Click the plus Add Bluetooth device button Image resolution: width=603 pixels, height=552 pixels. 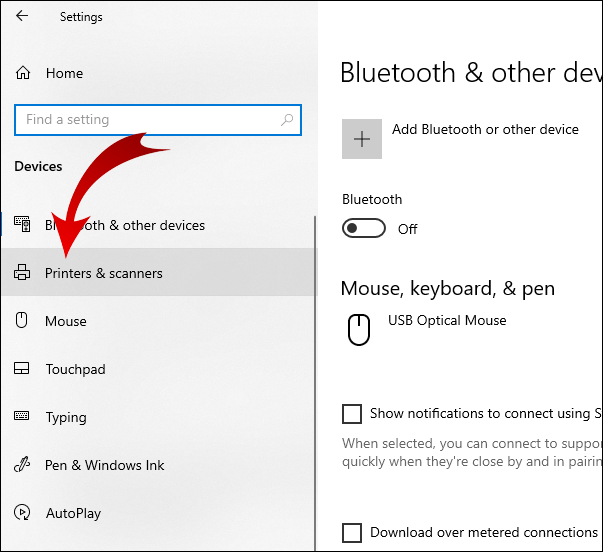click(x=362, y=139)
